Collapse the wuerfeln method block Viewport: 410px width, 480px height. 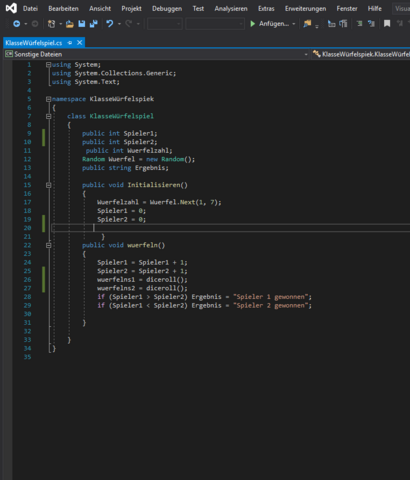tap(48, 245)
